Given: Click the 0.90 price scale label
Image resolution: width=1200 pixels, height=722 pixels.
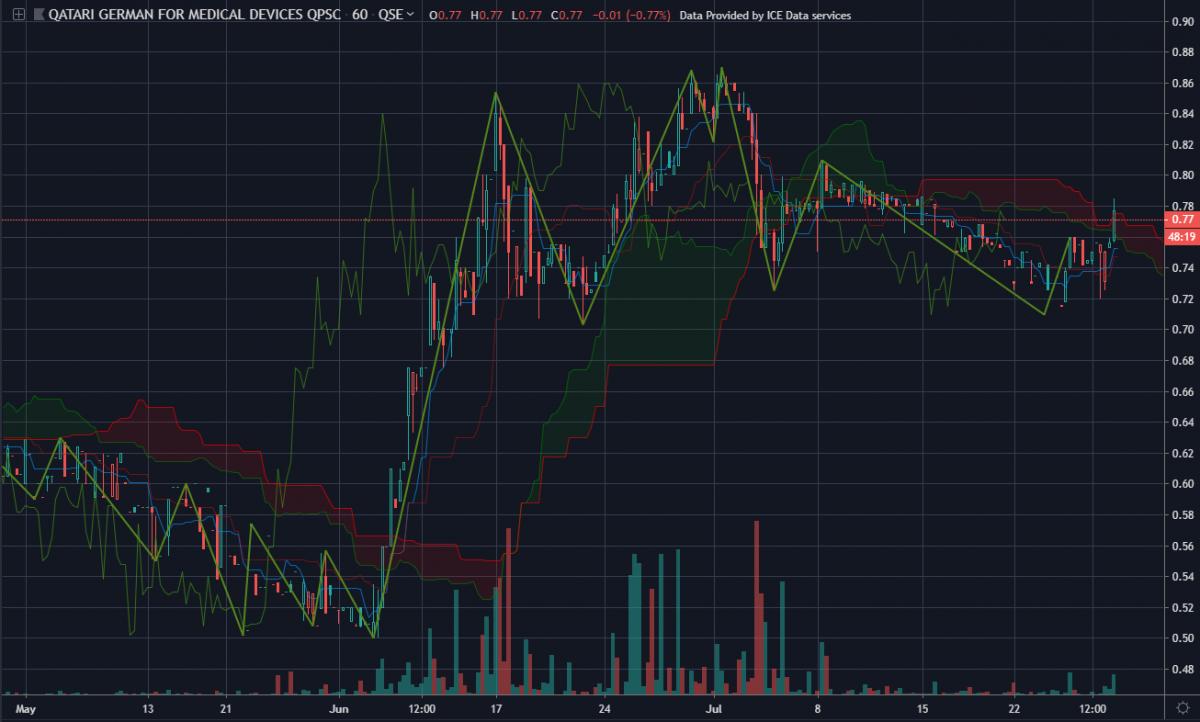Looking at the screenshot, I should pos(1182,22).
